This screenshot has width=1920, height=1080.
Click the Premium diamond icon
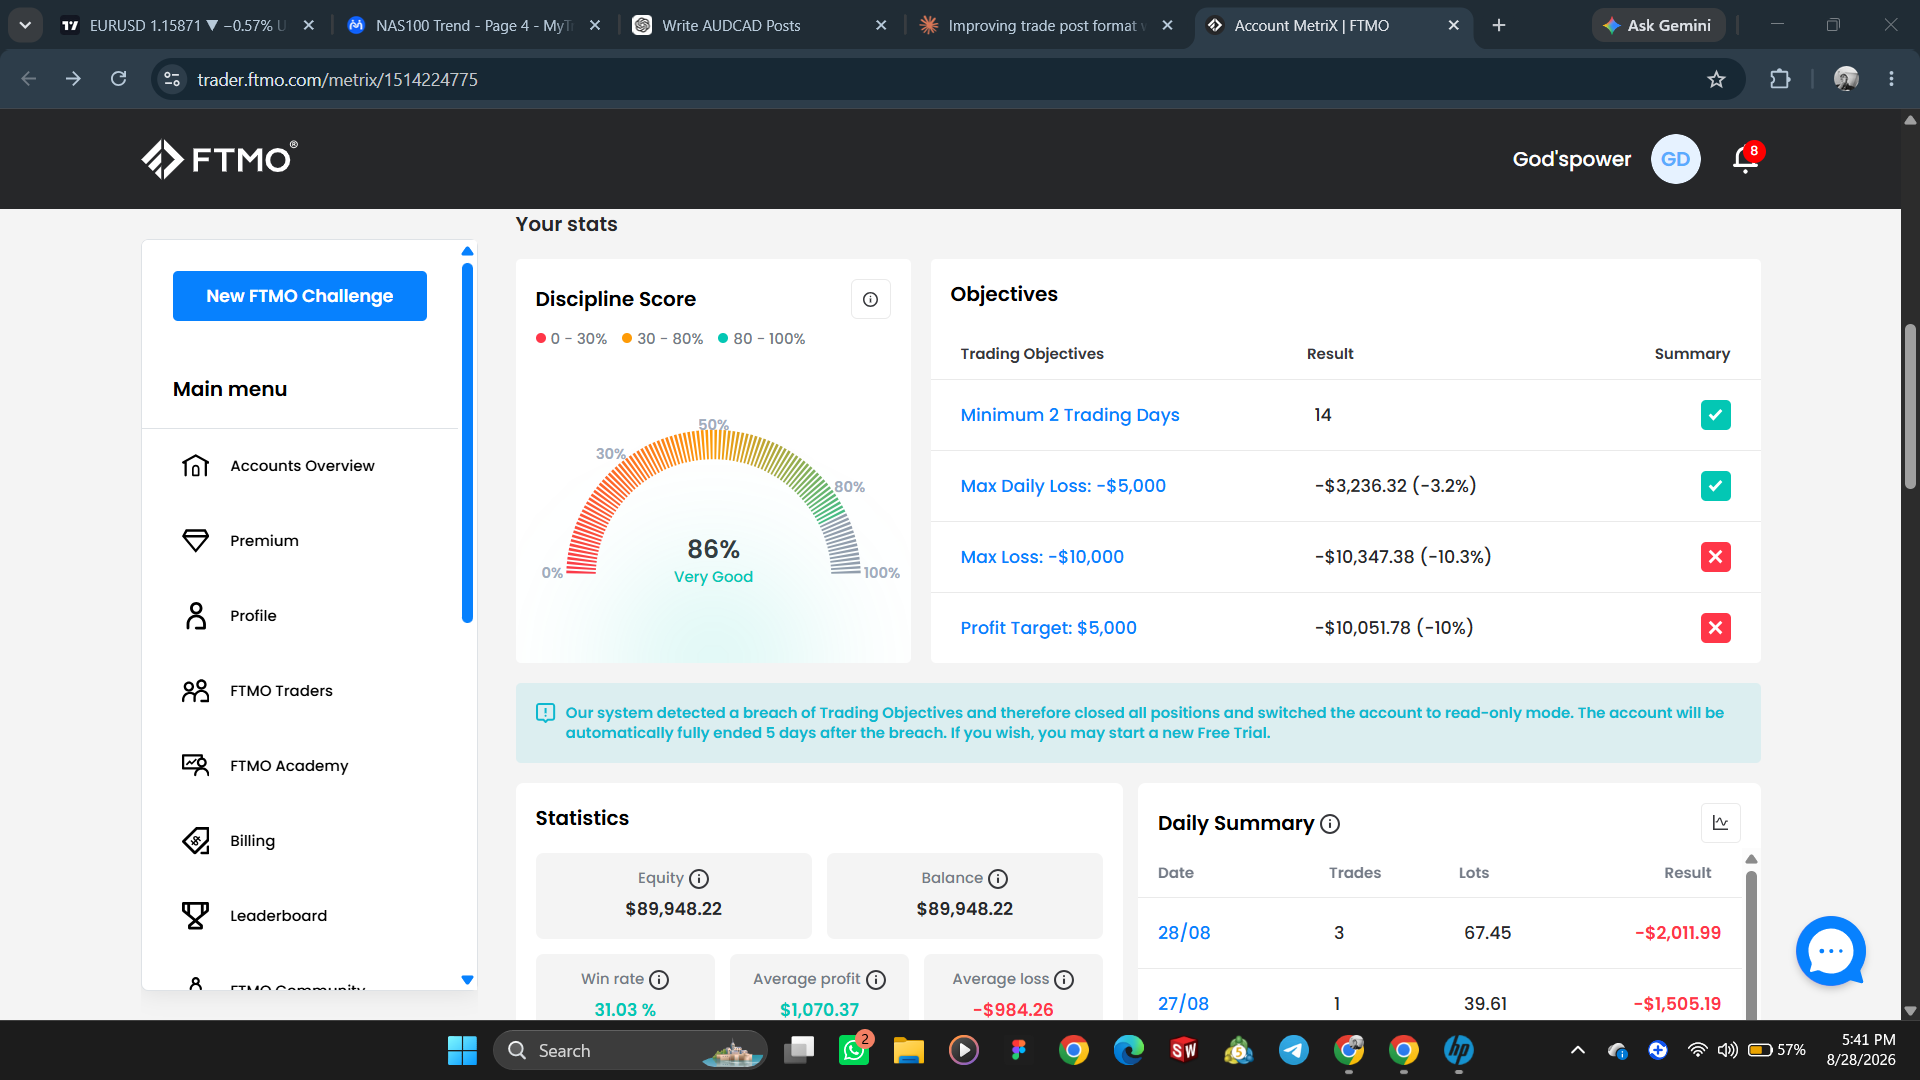[196, 541]
